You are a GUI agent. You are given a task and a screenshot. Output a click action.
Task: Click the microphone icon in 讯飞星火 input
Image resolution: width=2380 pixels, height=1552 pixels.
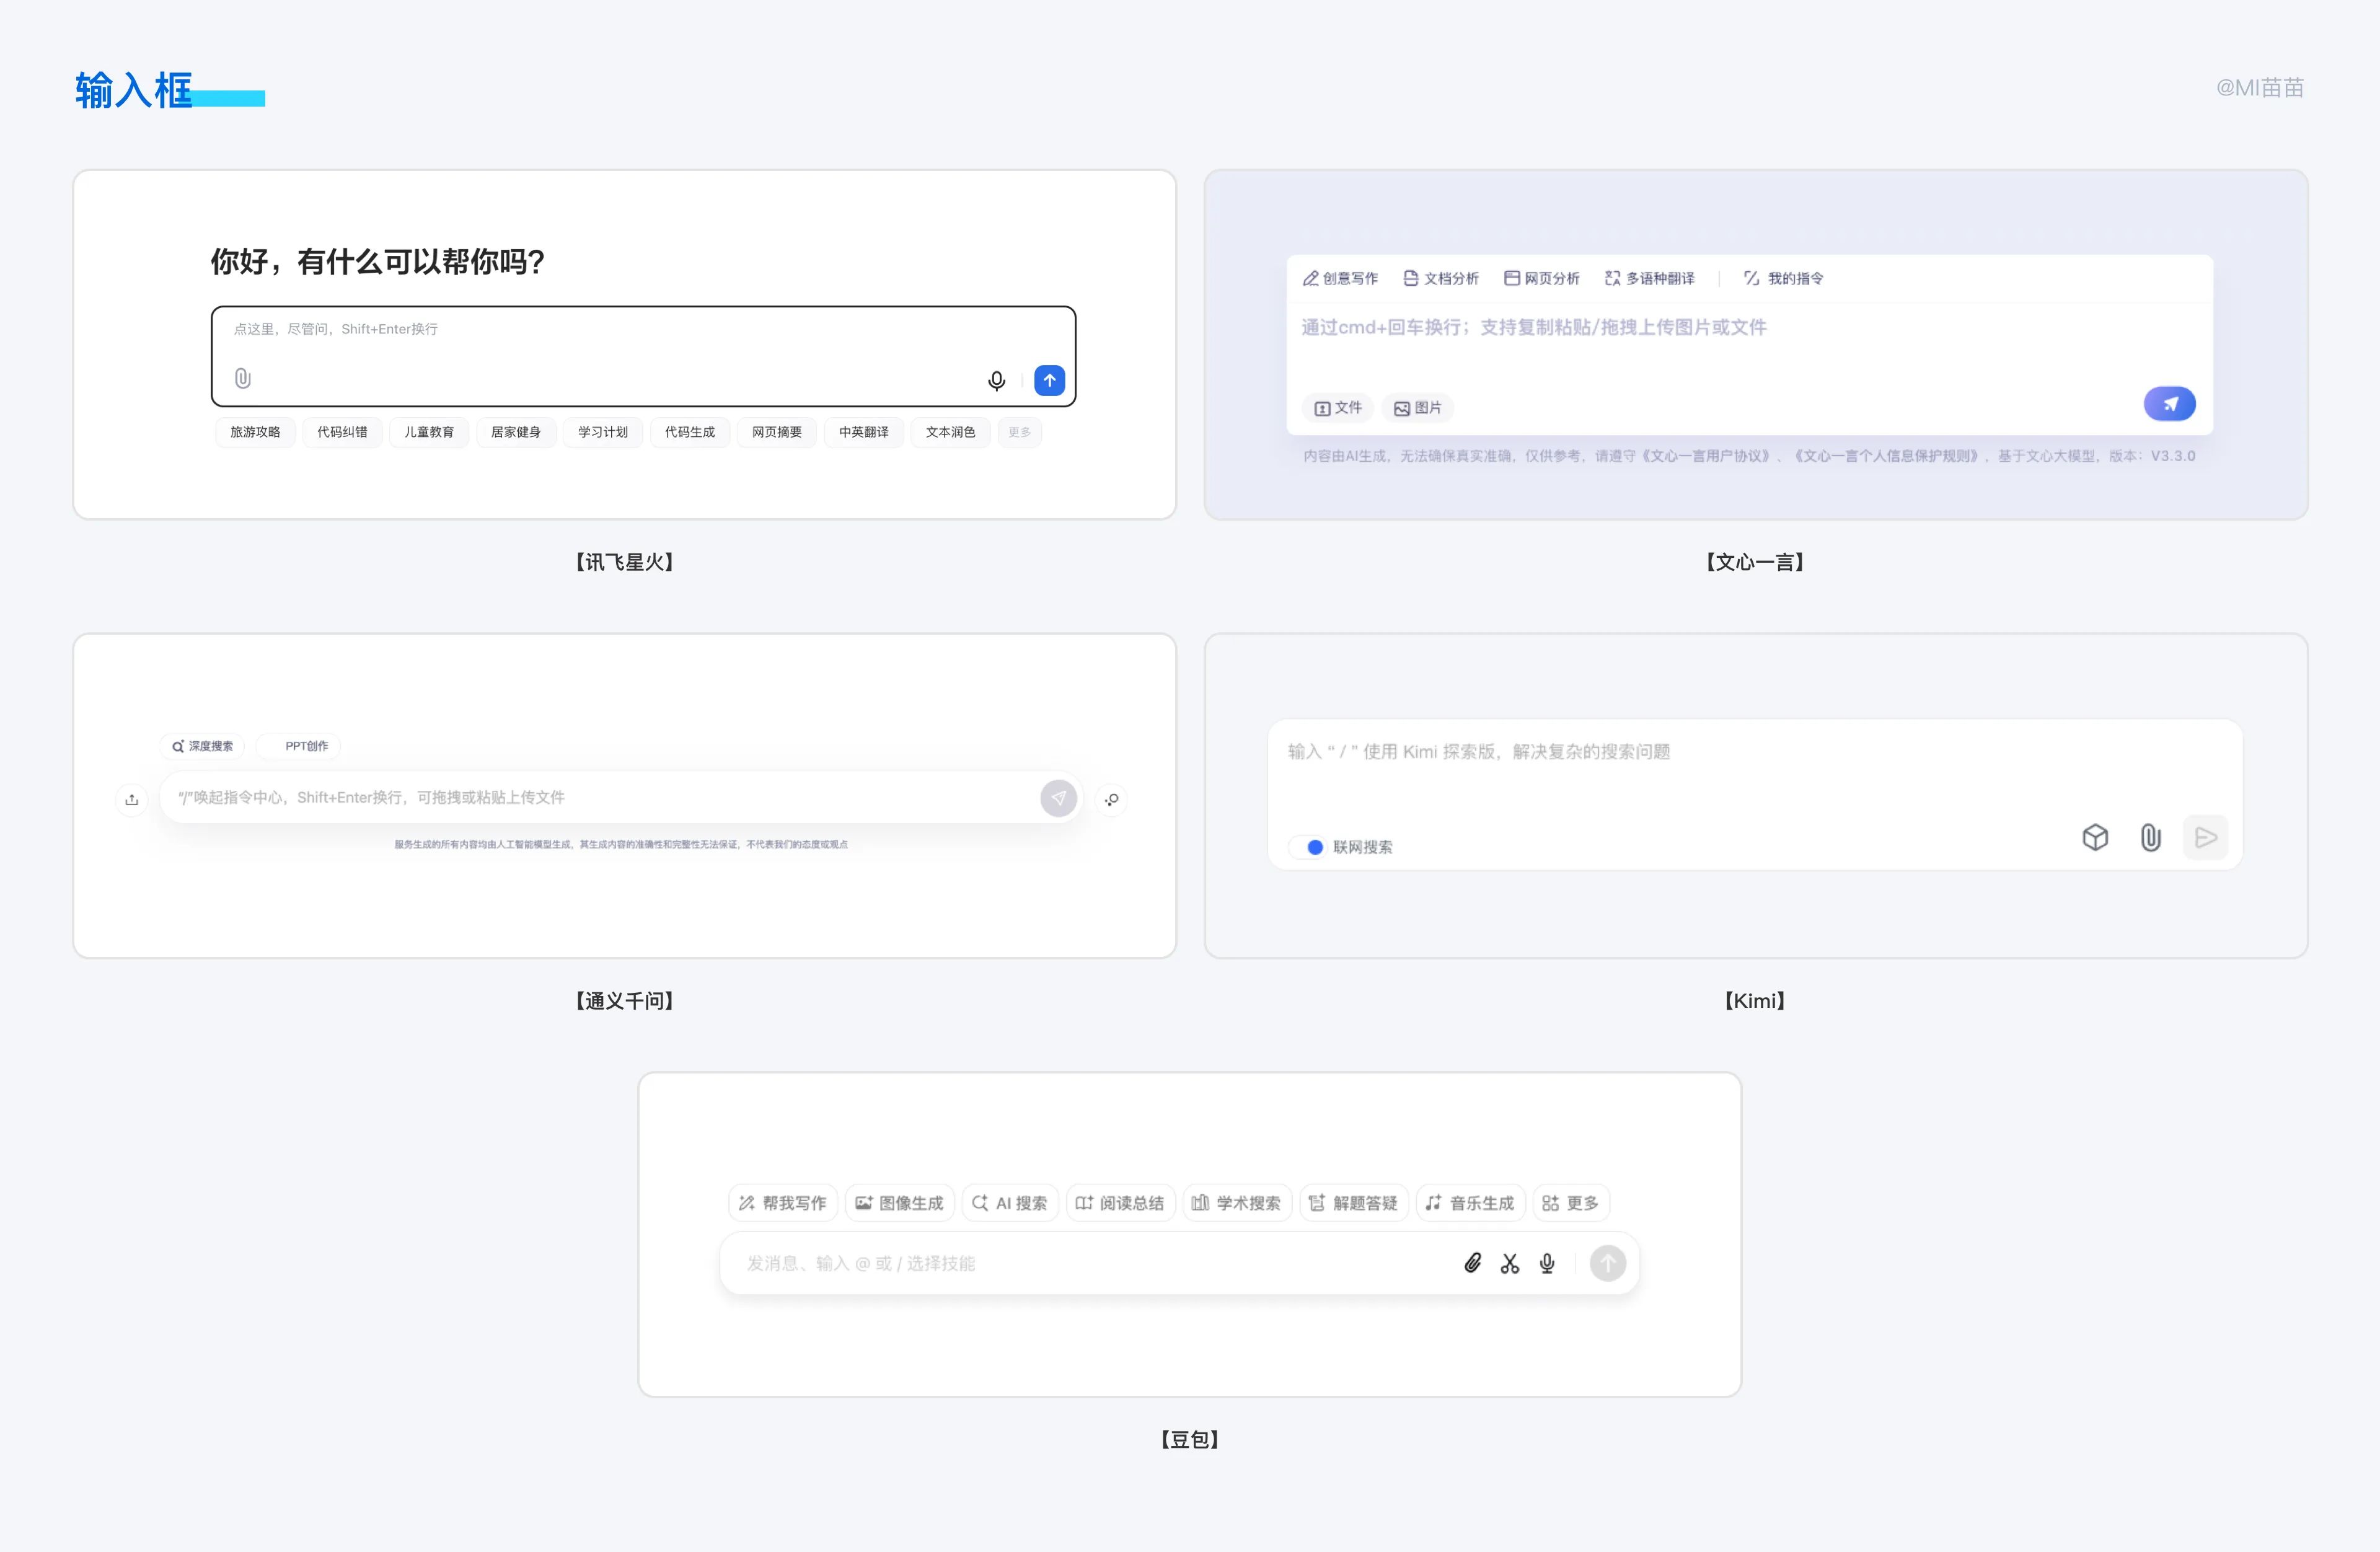(996, 381)
